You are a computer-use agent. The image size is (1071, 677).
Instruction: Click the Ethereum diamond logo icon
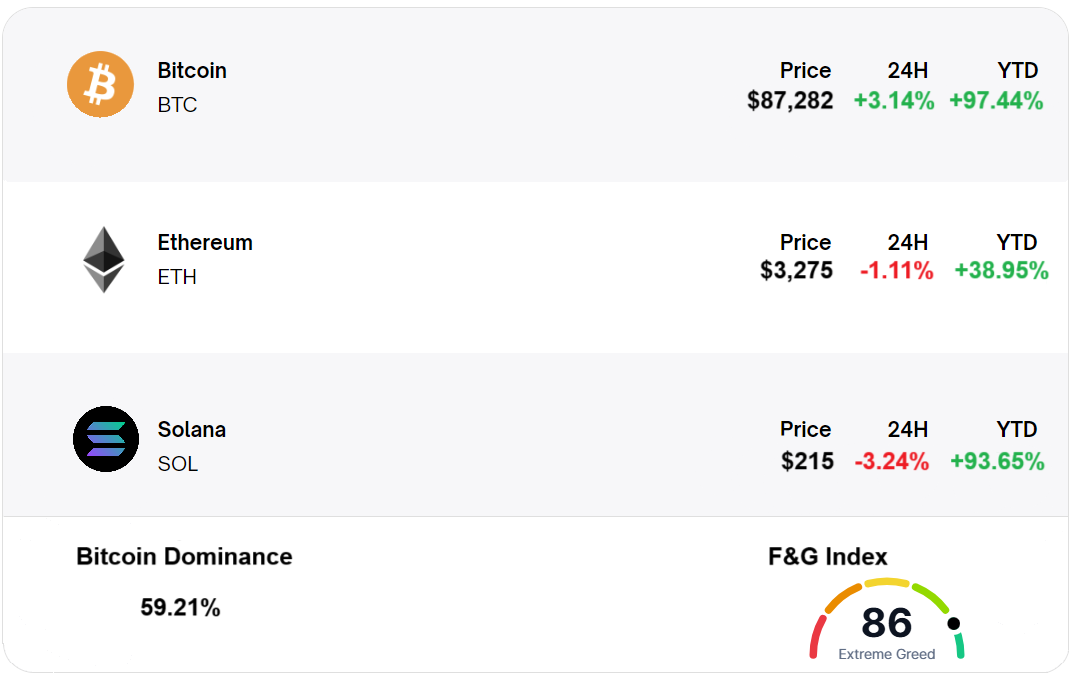point(104,259)
